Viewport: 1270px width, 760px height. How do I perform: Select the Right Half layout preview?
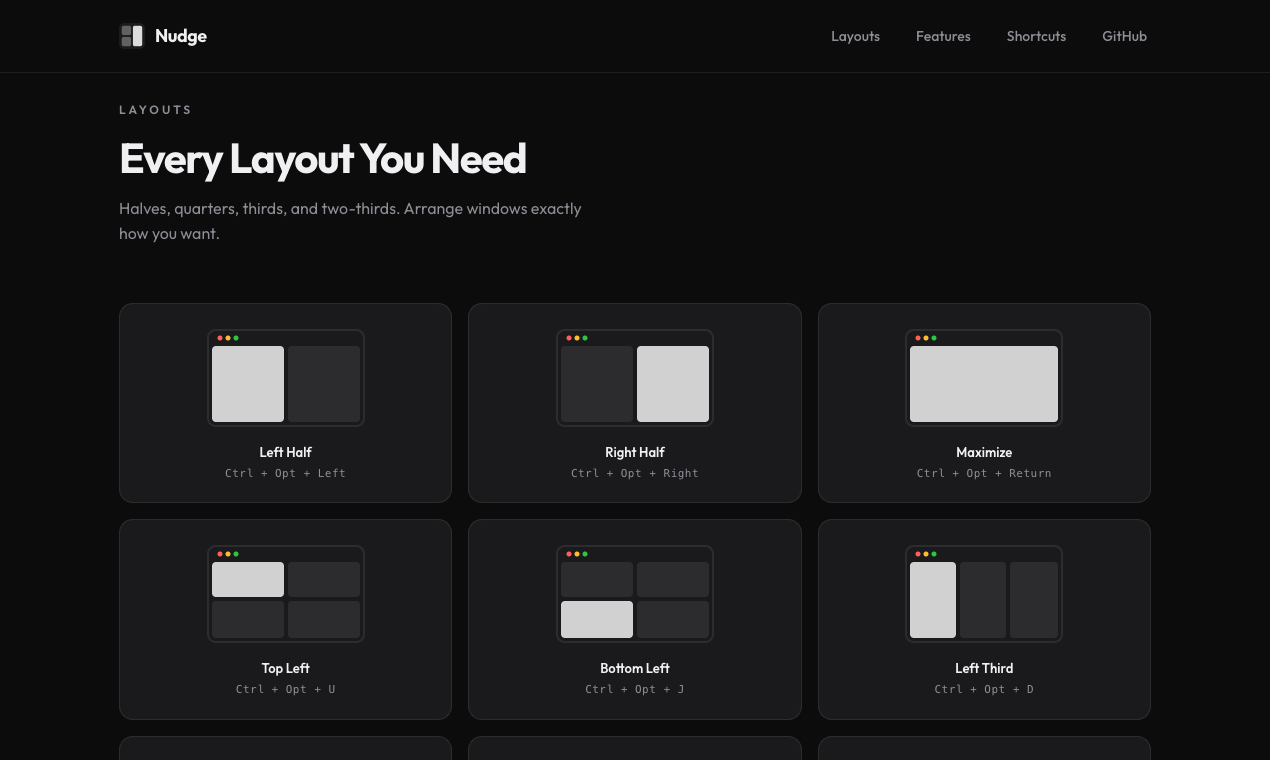click(635, 378)
